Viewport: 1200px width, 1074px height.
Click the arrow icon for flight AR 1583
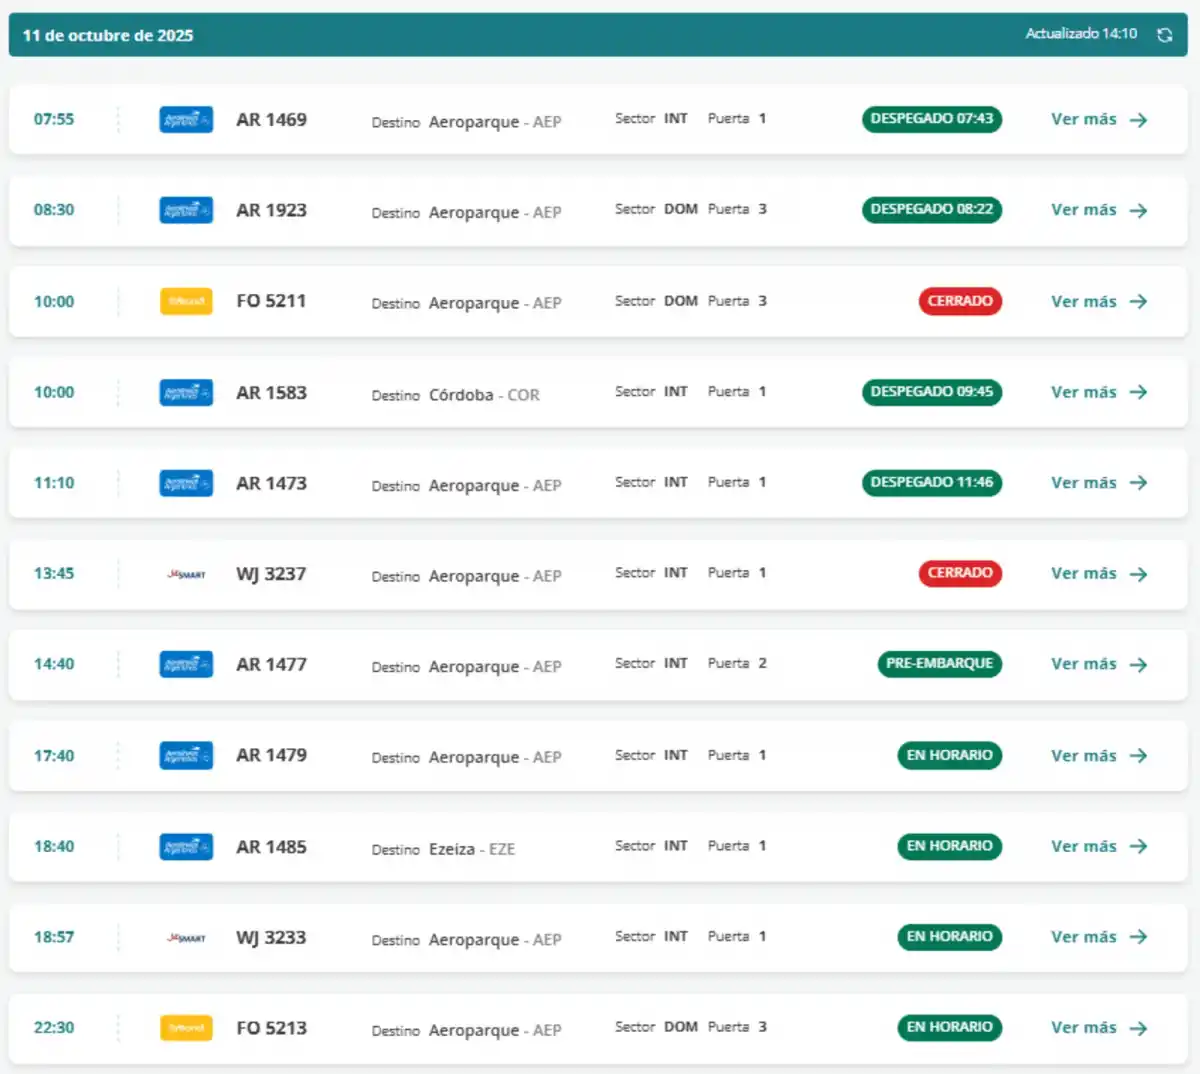(1138, 392)
